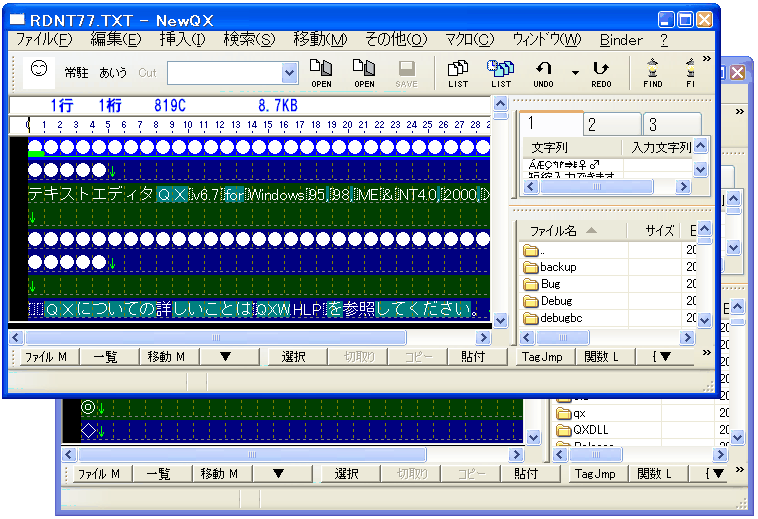This screenshot has height=519, width=758.
Task: Select the backup folder in file list
Action: click(550, 267)
